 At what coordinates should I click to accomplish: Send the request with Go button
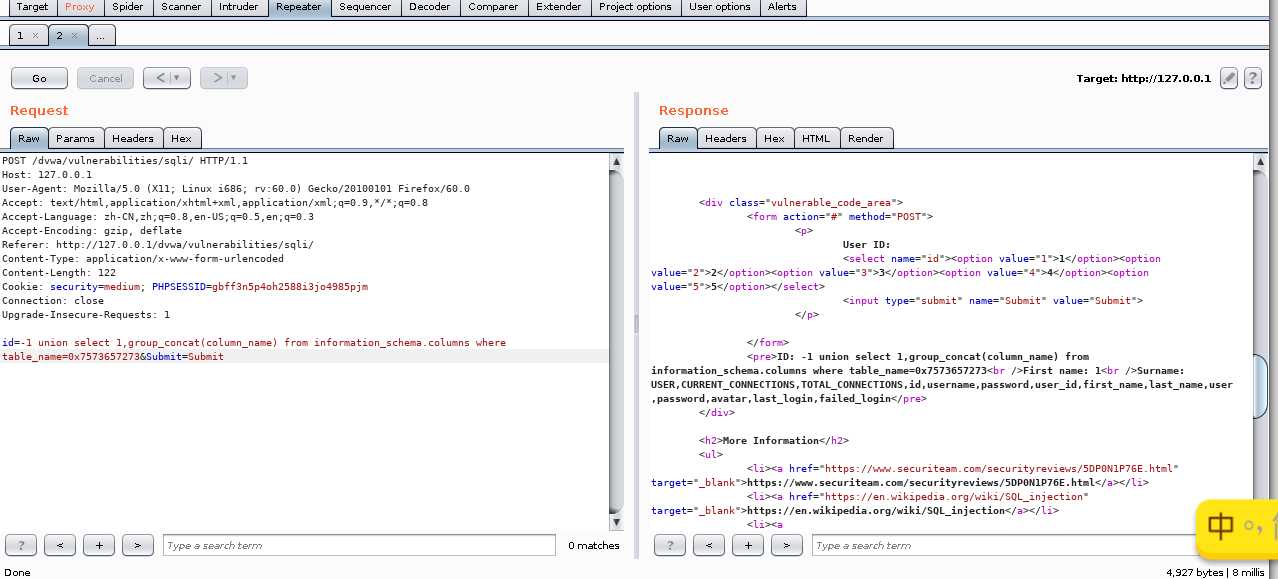click(x=39, y=78)
